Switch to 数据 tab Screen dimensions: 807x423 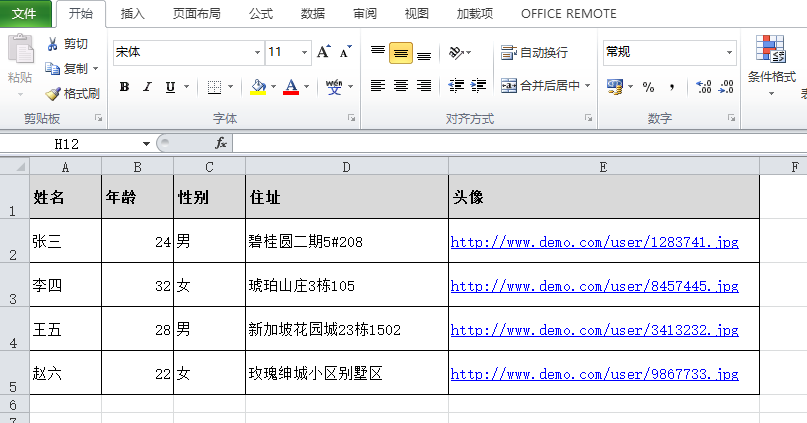click(313, 14)
